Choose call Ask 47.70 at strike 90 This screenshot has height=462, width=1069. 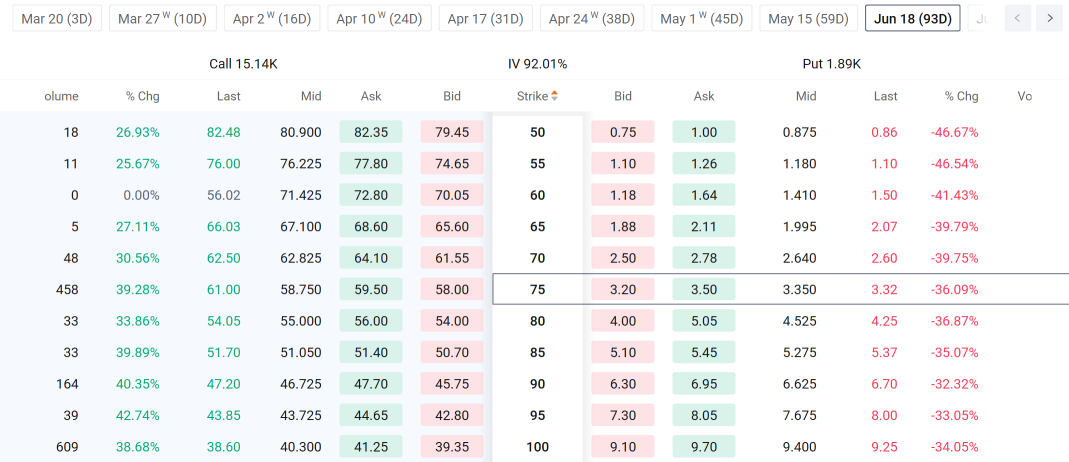coord(371,384)
